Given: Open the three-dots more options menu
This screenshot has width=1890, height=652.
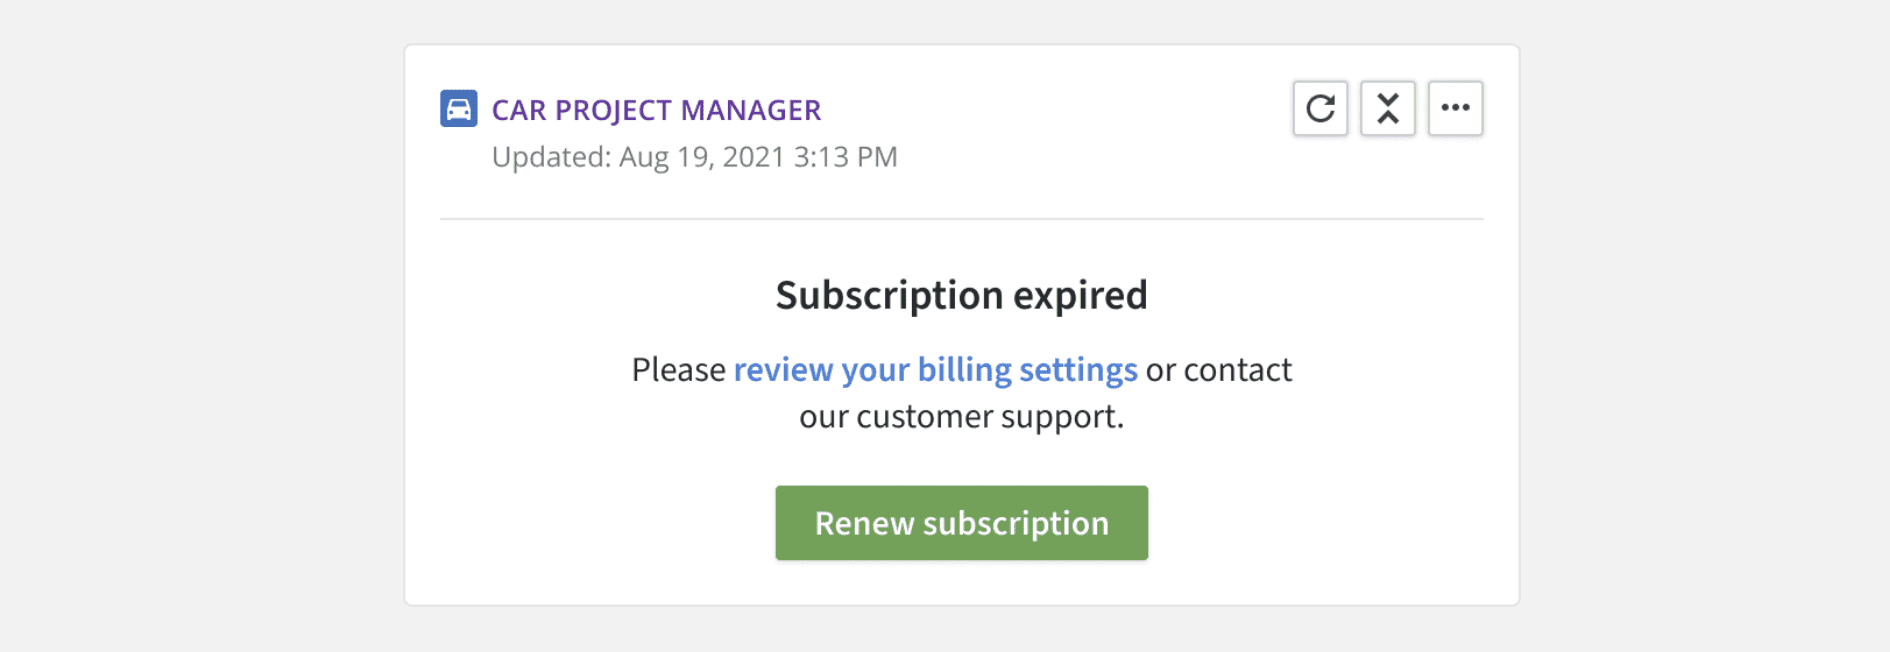Looking at the screenshot, I should click(x=1455, y=108).
